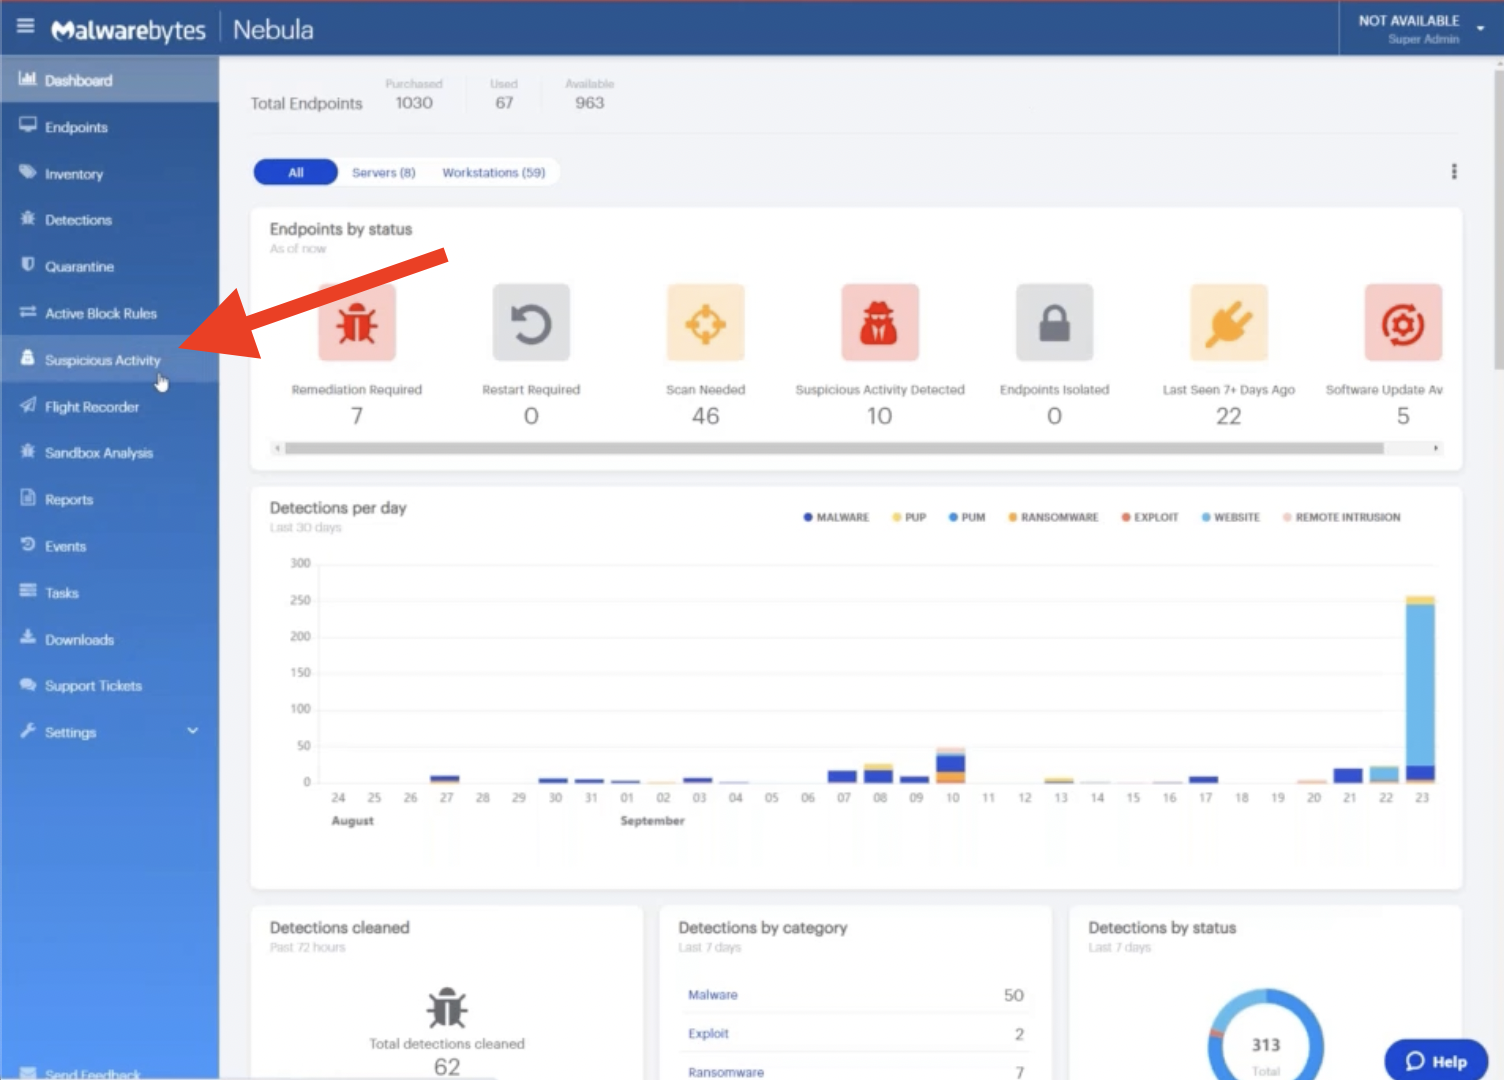Click the tall September 23 detections bar
The height and width of the screenshot is (1080, 1504).
click(1420, 688)
